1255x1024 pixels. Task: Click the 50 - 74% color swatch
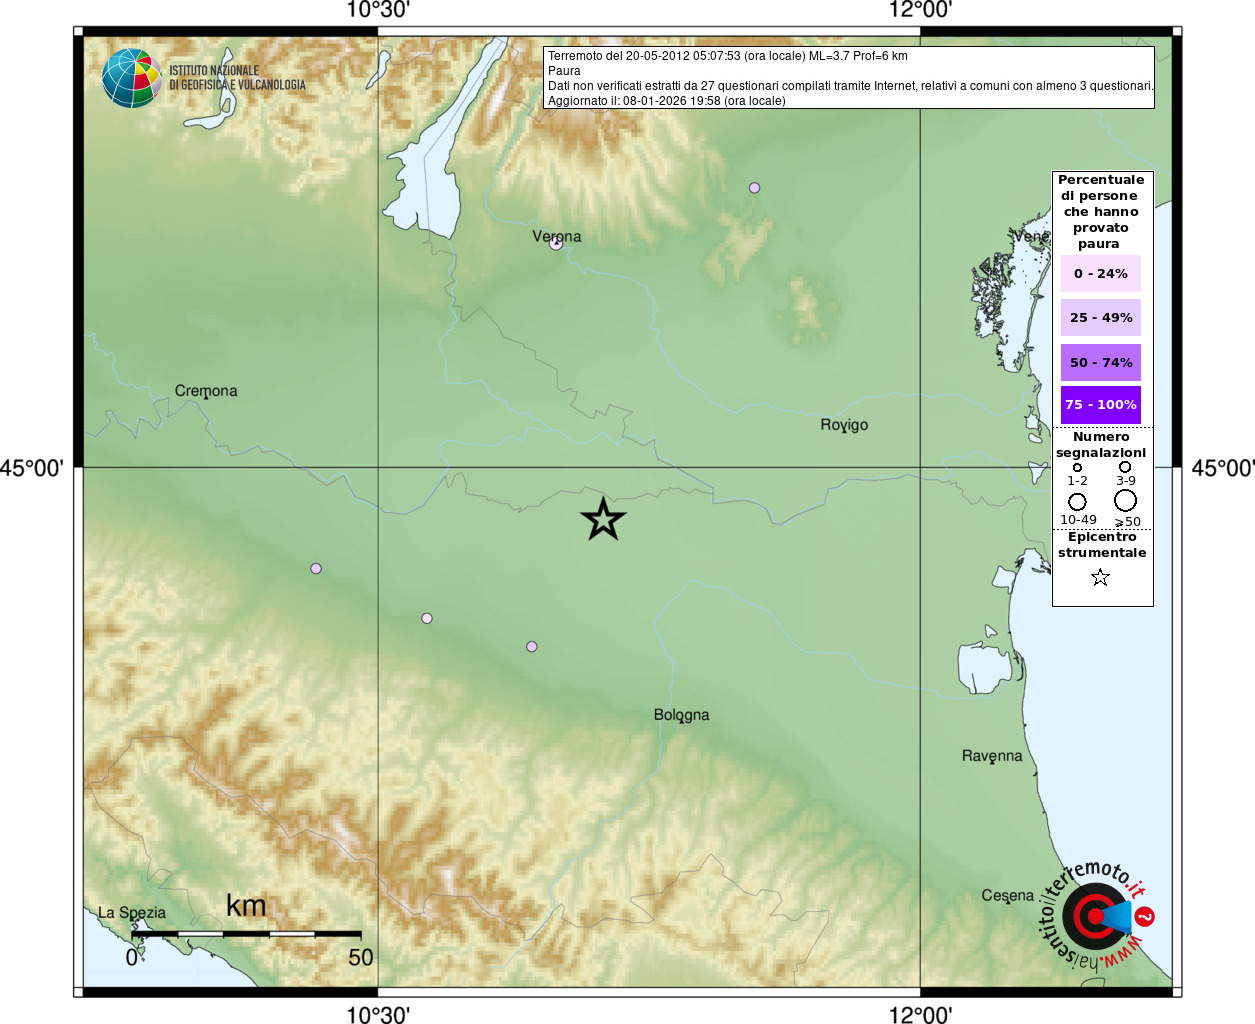(1101, 362)
